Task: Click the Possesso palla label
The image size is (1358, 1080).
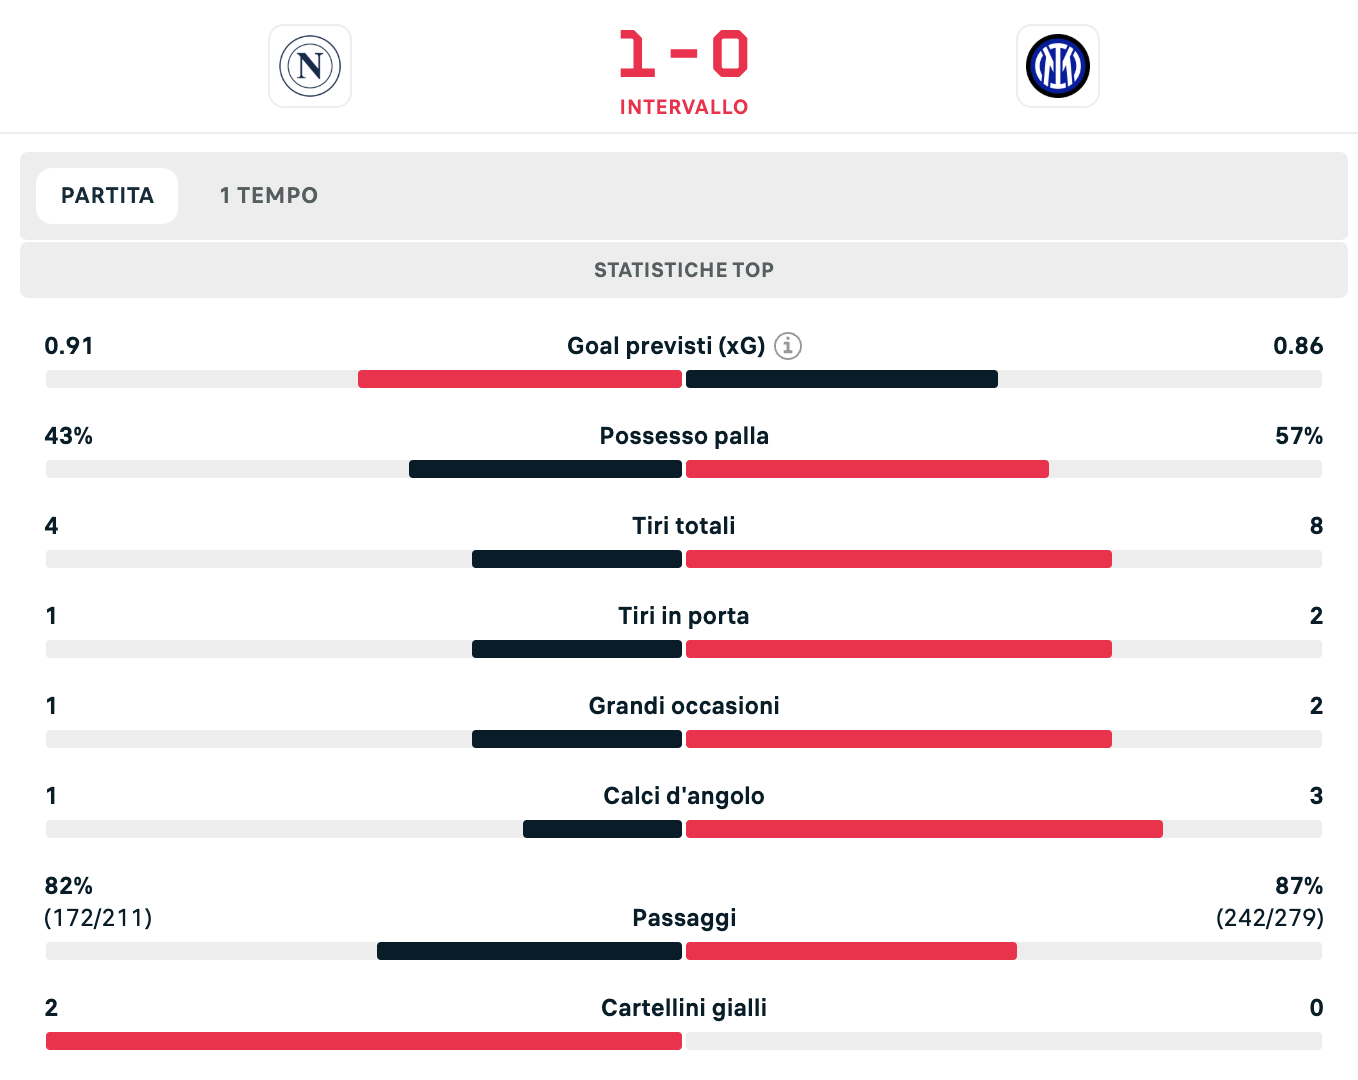Action: 684,436
